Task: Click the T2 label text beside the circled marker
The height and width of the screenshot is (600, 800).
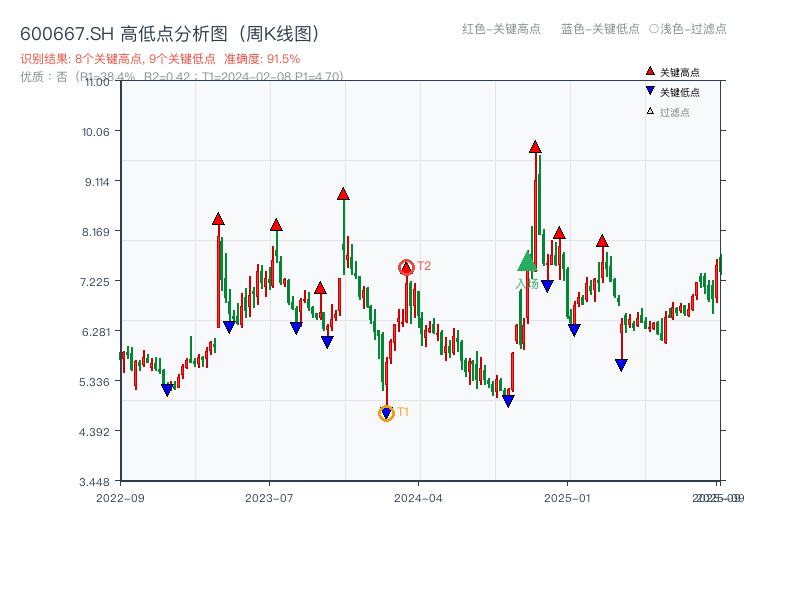Action: pyautogui.click(x=424, y=267)
